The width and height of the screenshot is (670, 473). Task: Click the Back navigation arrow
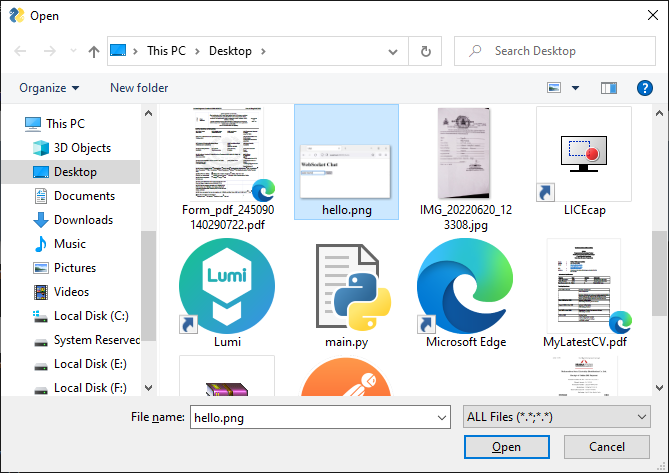point(20,51)
